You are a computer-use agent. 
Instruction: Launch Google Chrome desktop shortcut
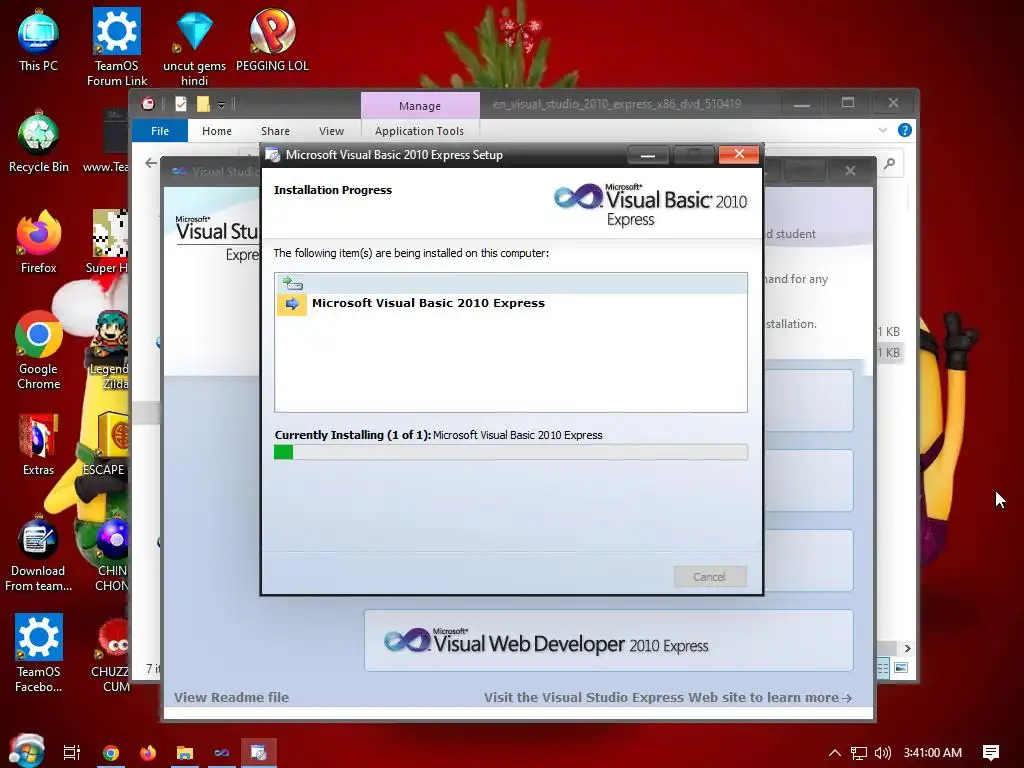click(39, 351)
